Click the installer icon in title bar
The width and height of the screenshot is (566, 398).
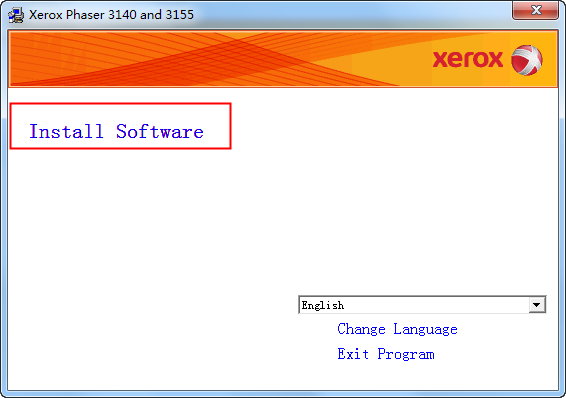pos(16,15)
